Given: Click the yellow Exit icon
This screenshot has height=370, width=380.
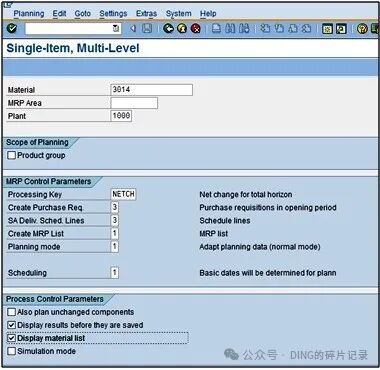Looking at the screenshot, I should [182, 29].
